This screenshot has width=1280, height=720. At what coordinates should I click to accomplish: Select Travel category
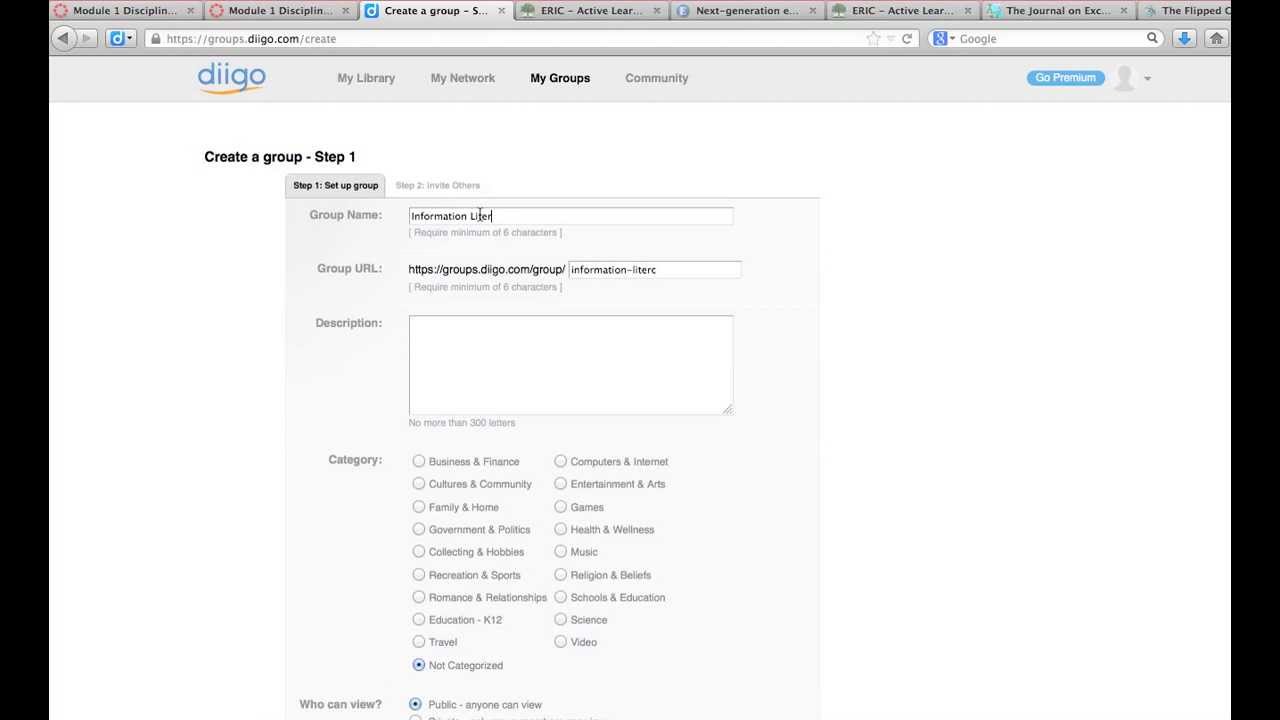[x=419, y=642]
